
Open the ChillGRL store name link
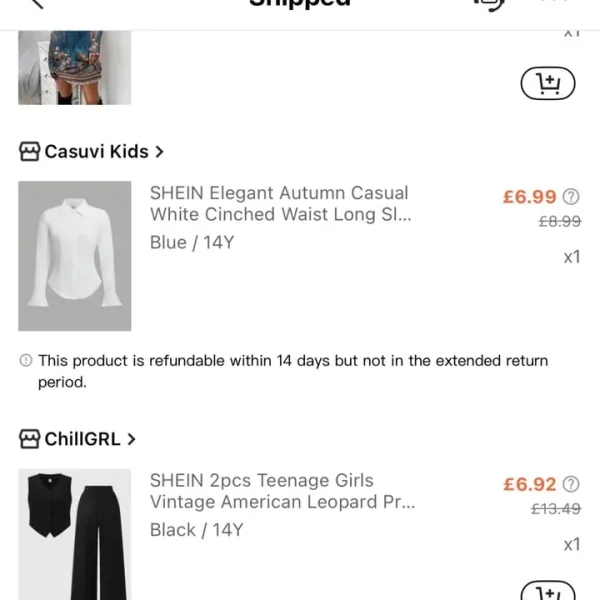coord(82,439)
